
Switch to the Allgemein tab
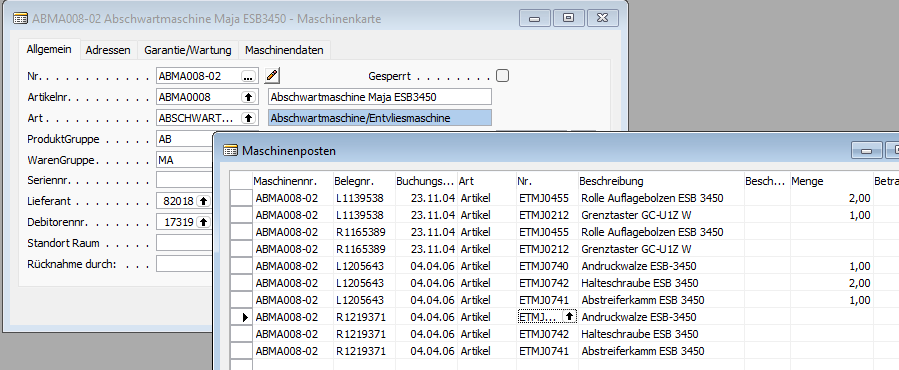coord(49,49)
